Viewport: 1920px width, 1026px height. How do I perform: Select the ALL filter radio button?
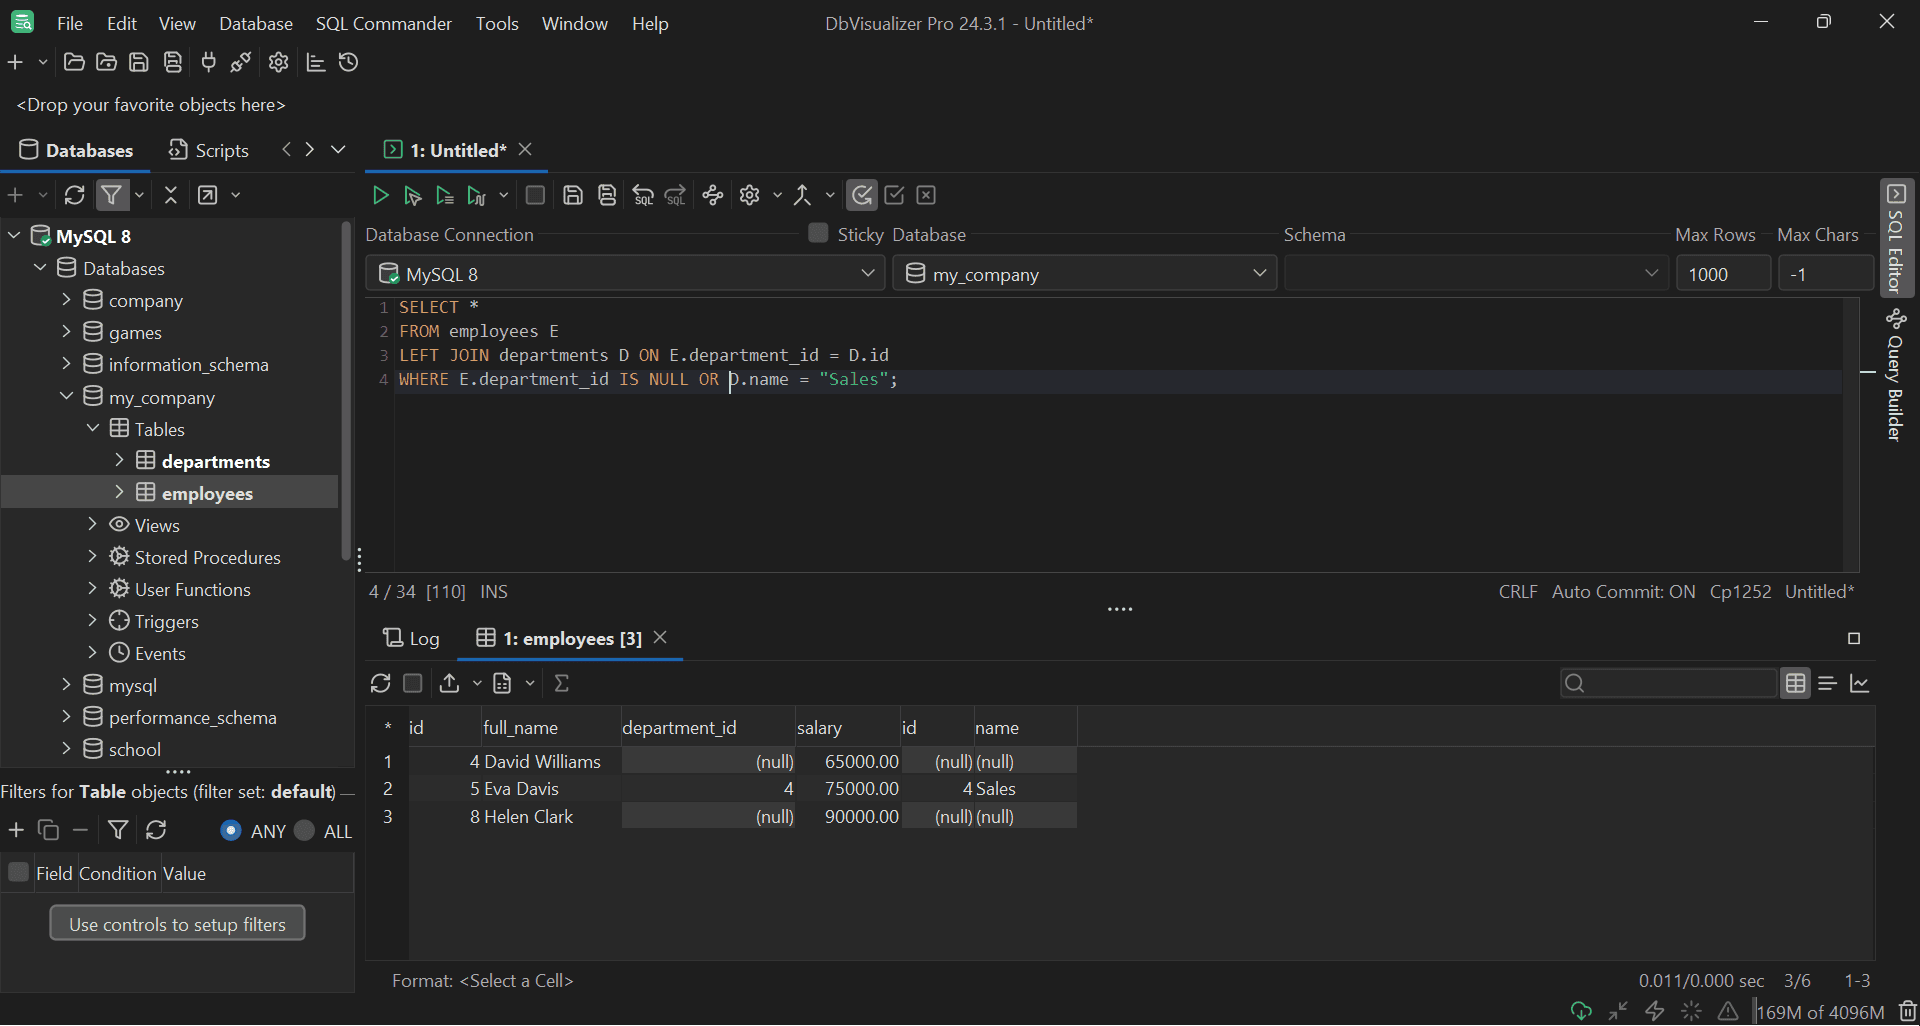pyautogui.click(x=304, y=831)
